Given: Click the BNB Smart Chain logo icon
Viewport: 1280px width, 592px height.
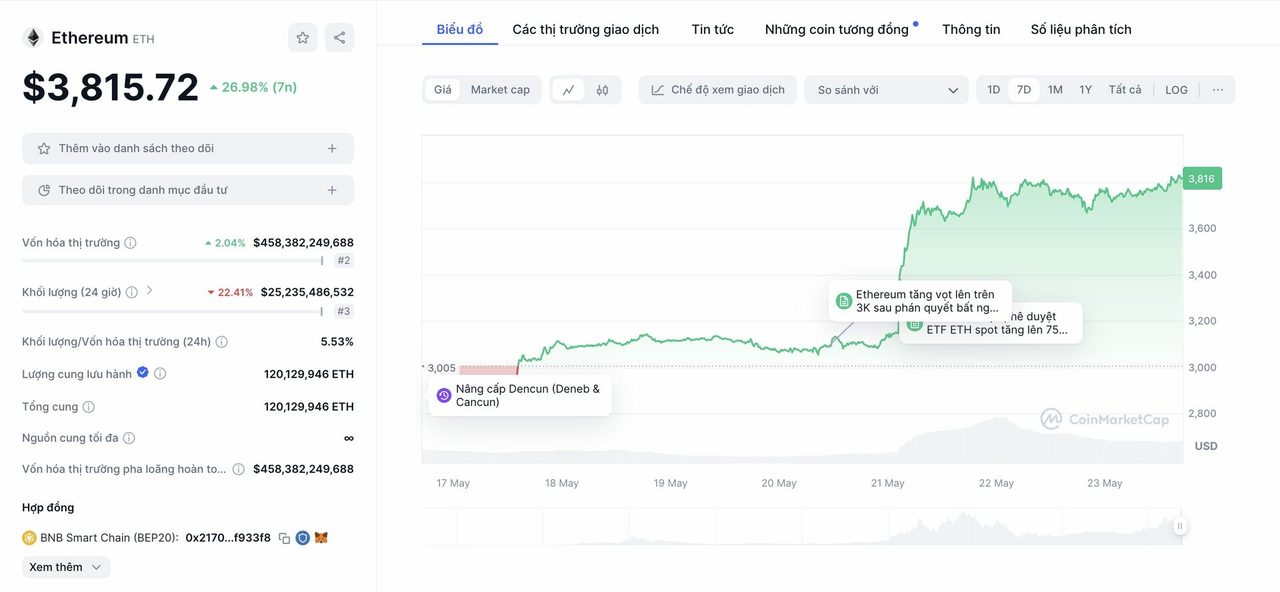Looking at the screenshot, I should 29,538.
